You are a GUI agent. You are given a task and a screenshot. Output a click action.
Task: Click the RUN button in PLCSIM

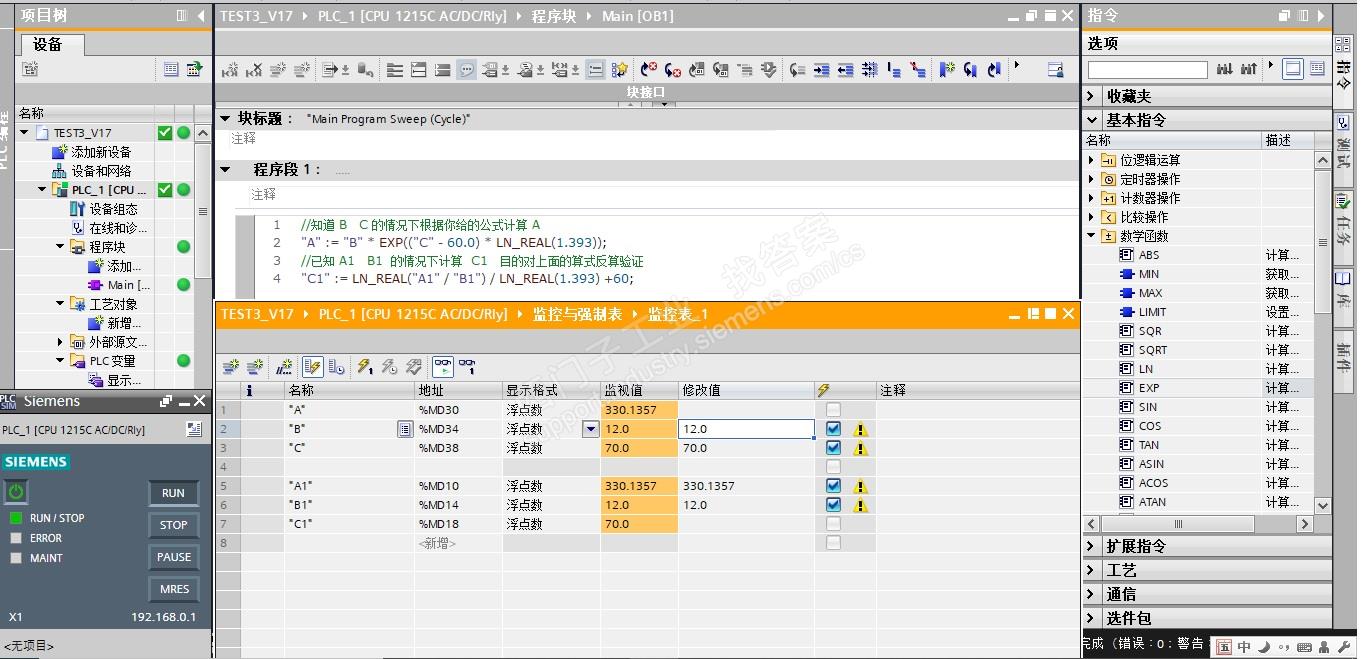tap(173, 493)
